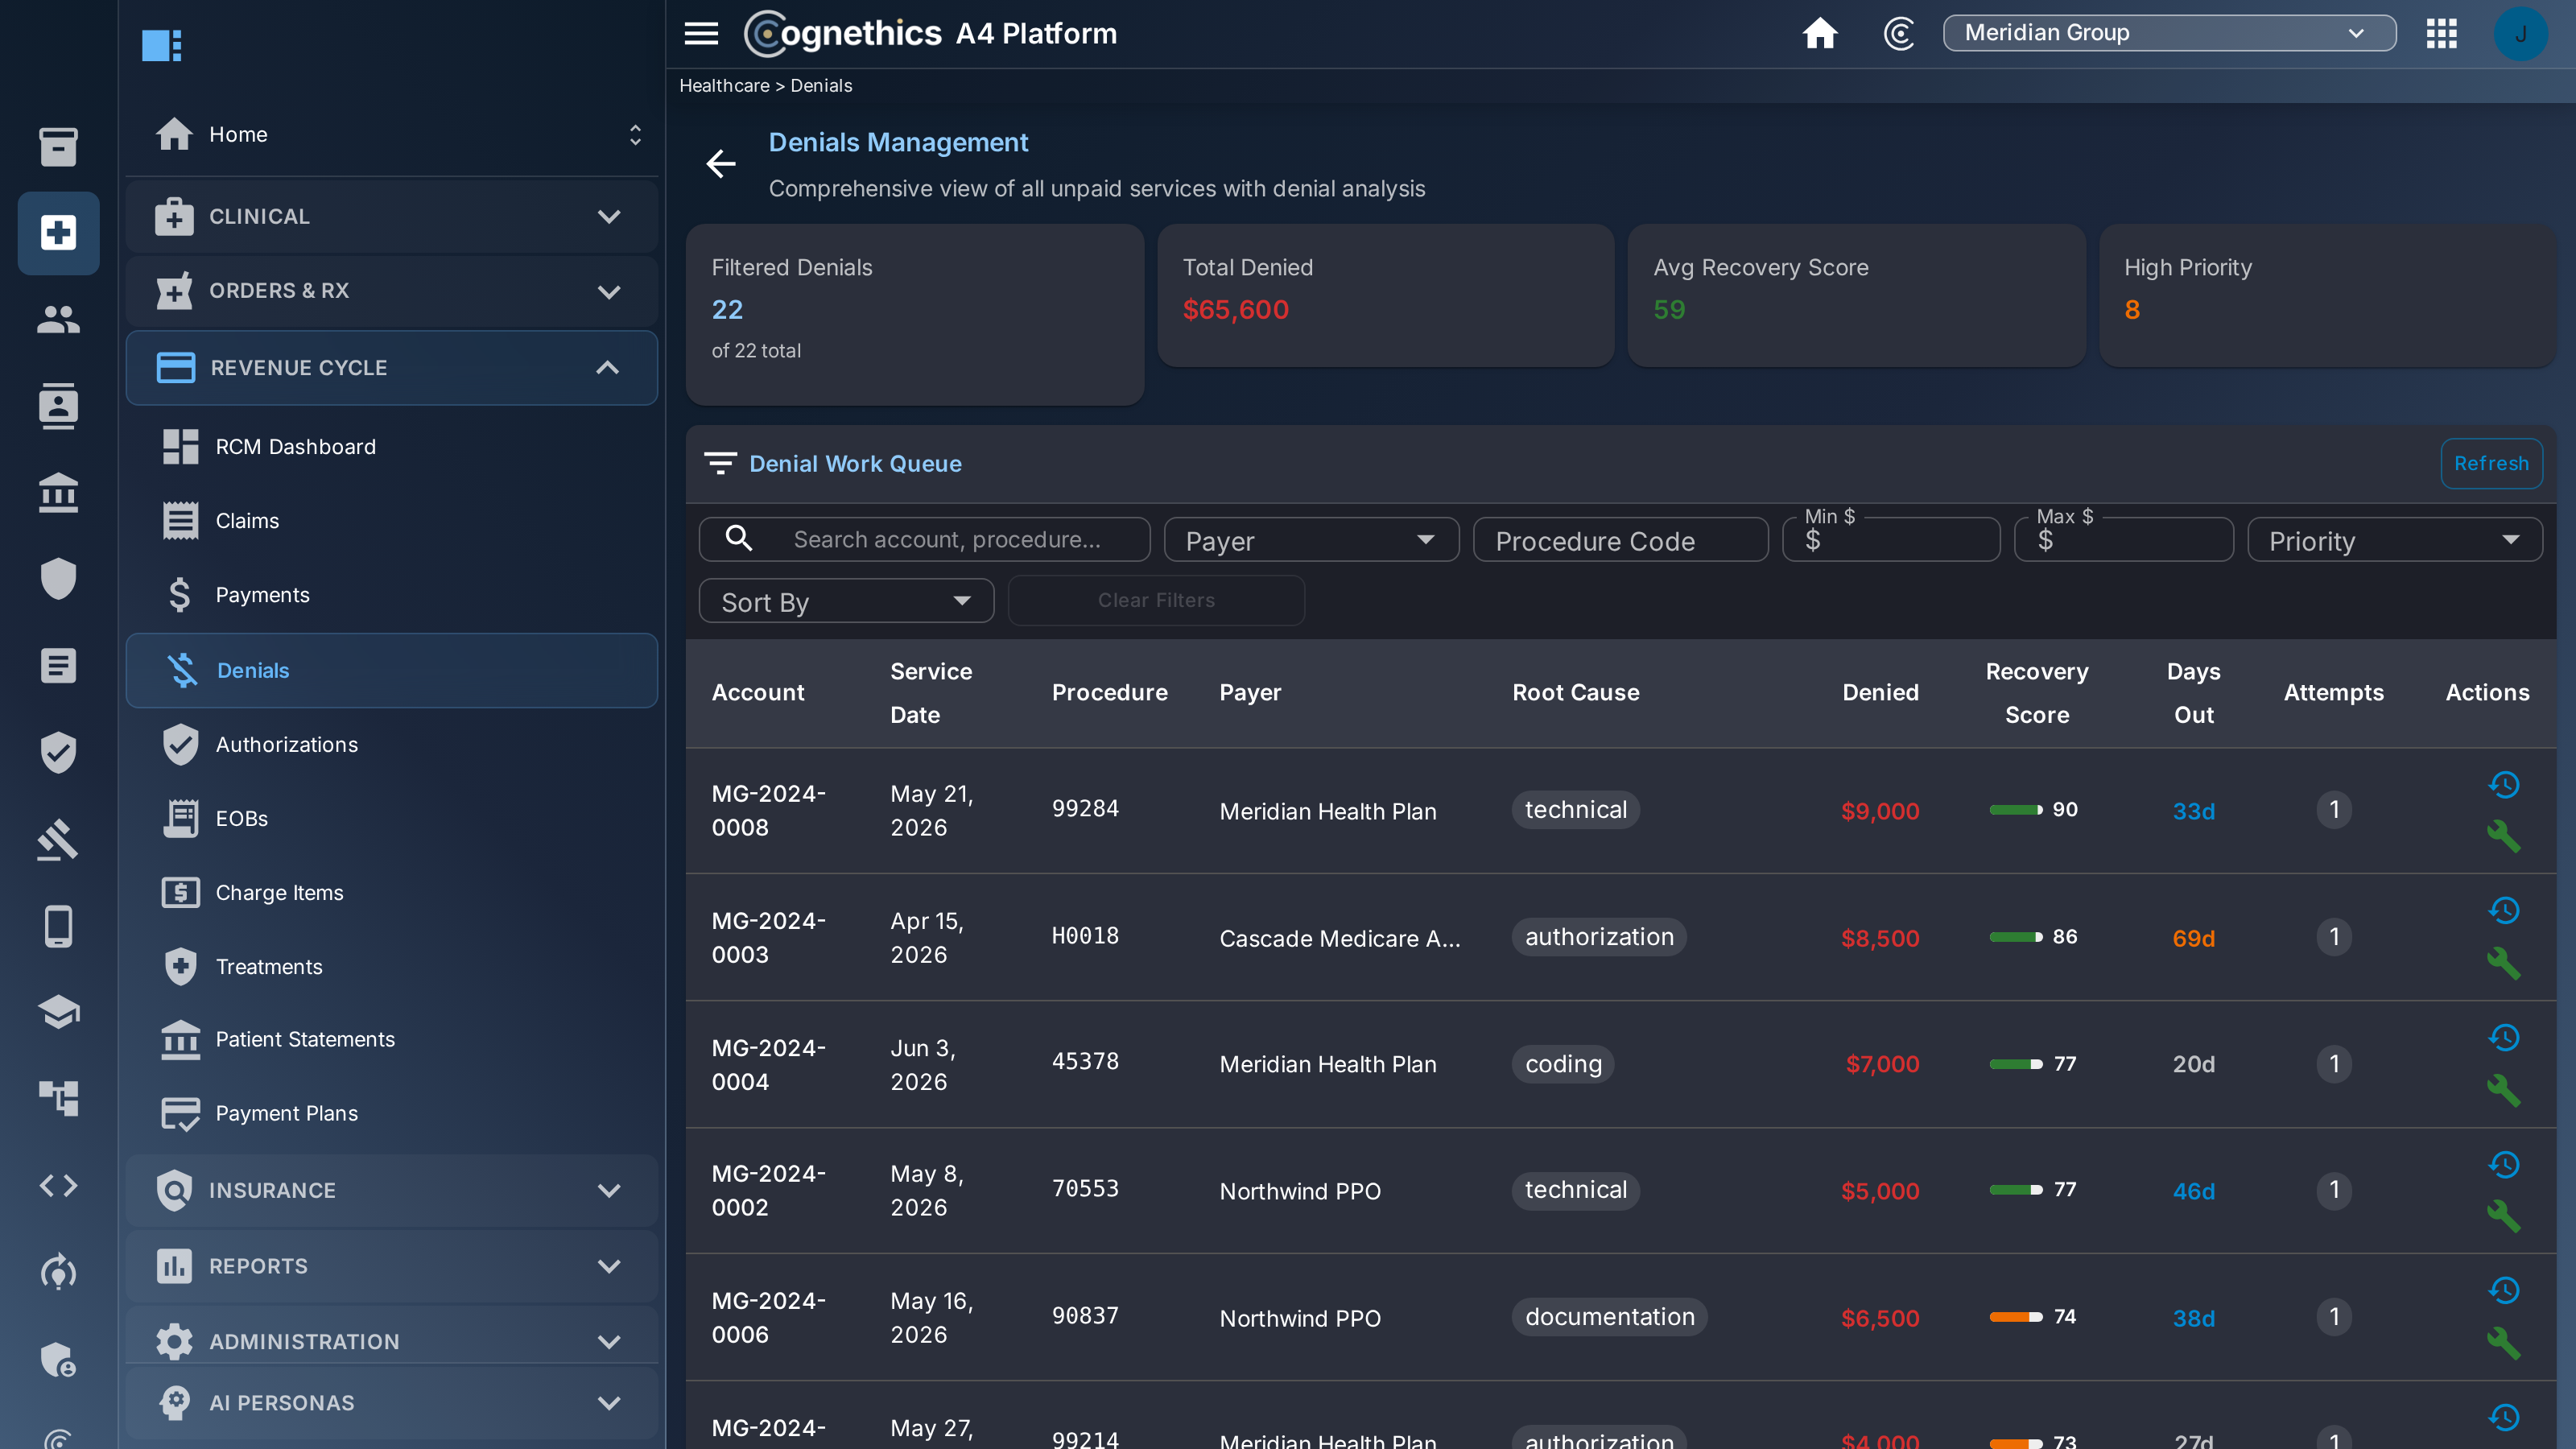Image resolution: width=2576 pixels, height=1449 pixels.
Task: Click the Refresh button
Action: click(2490, 463)
